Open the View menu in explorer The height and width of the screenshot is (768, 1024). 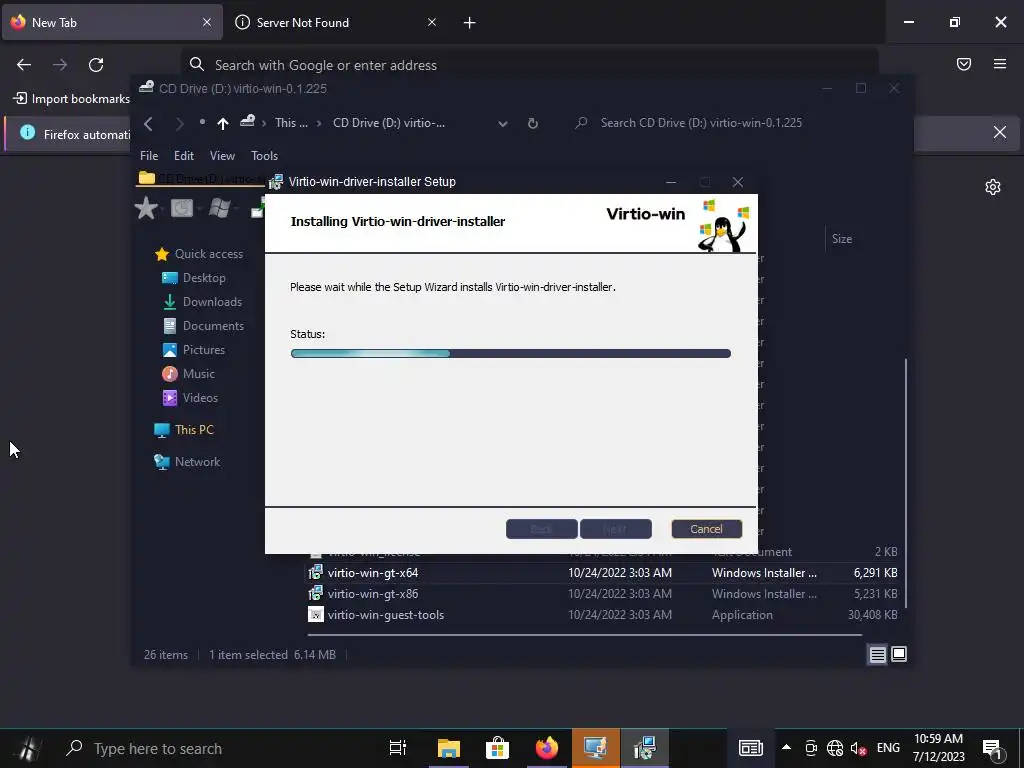click(222, 156)
